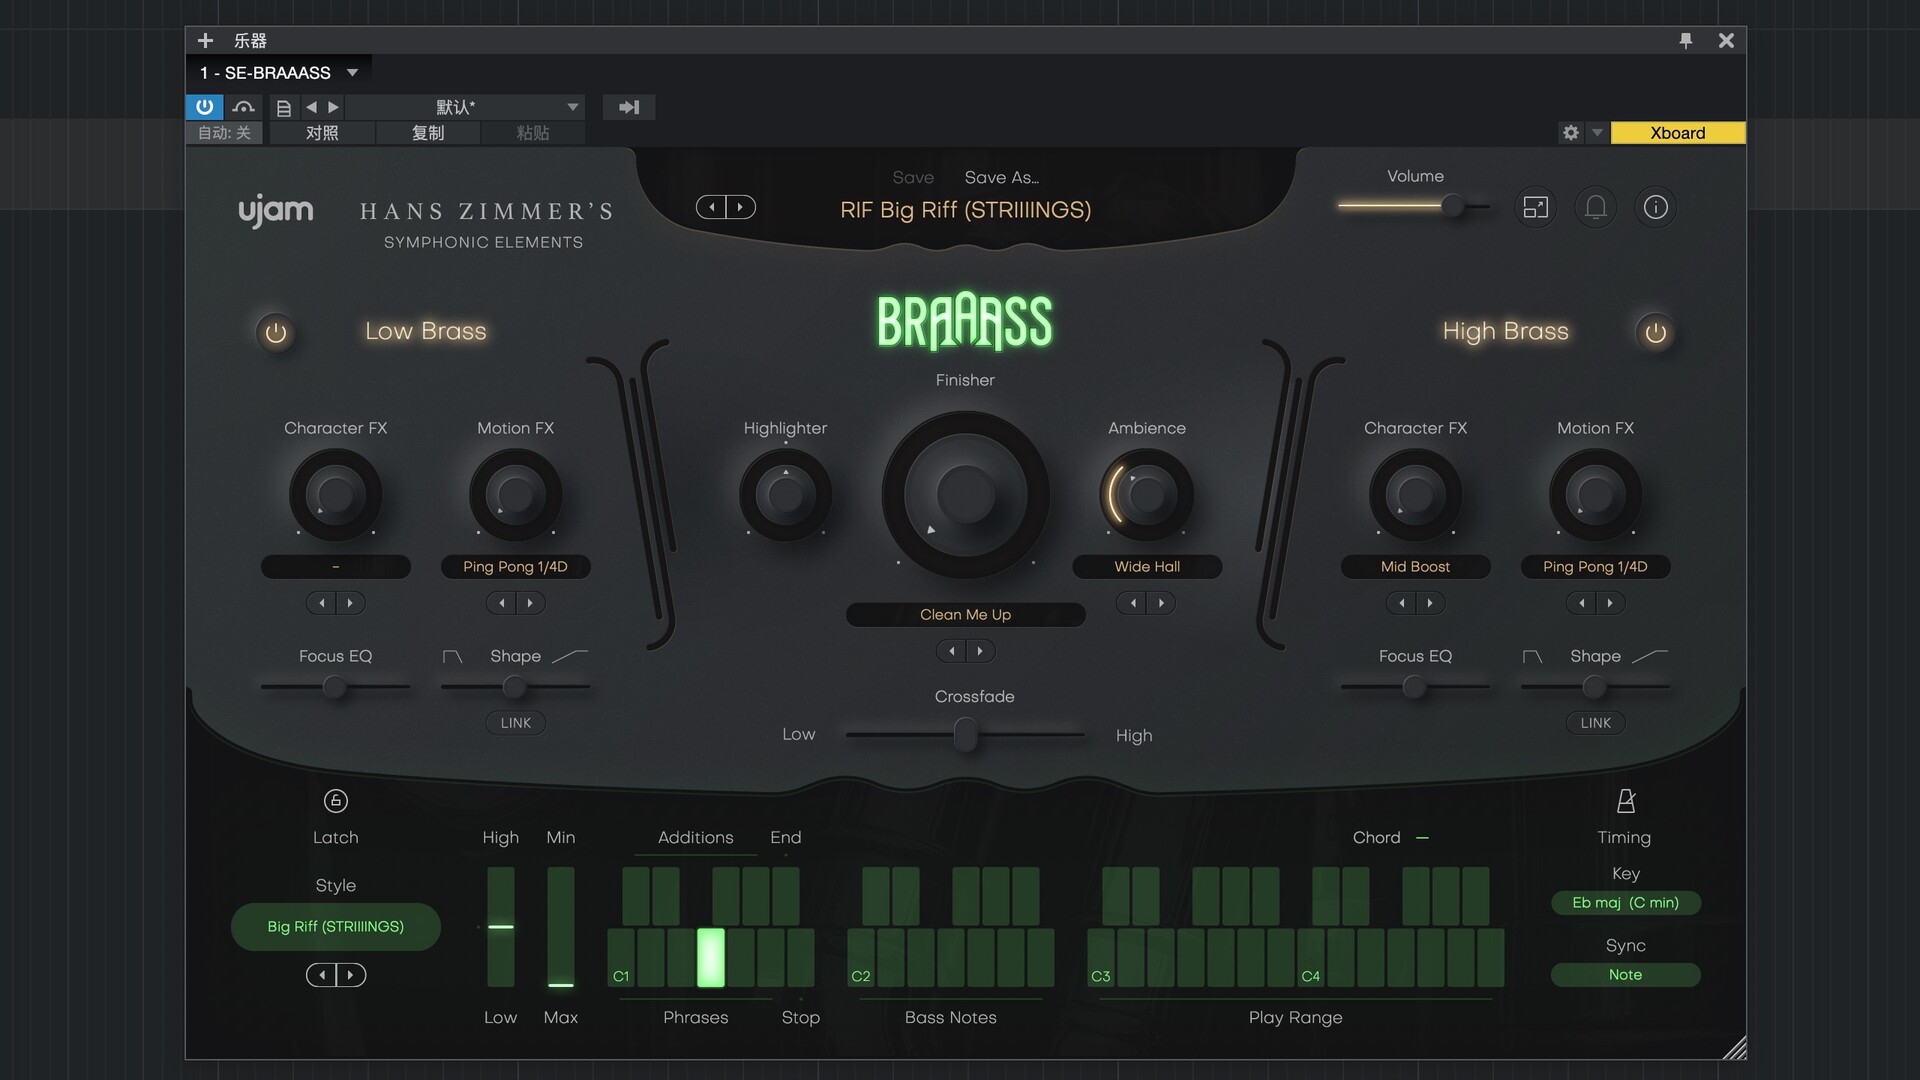Select next Style

350,975
